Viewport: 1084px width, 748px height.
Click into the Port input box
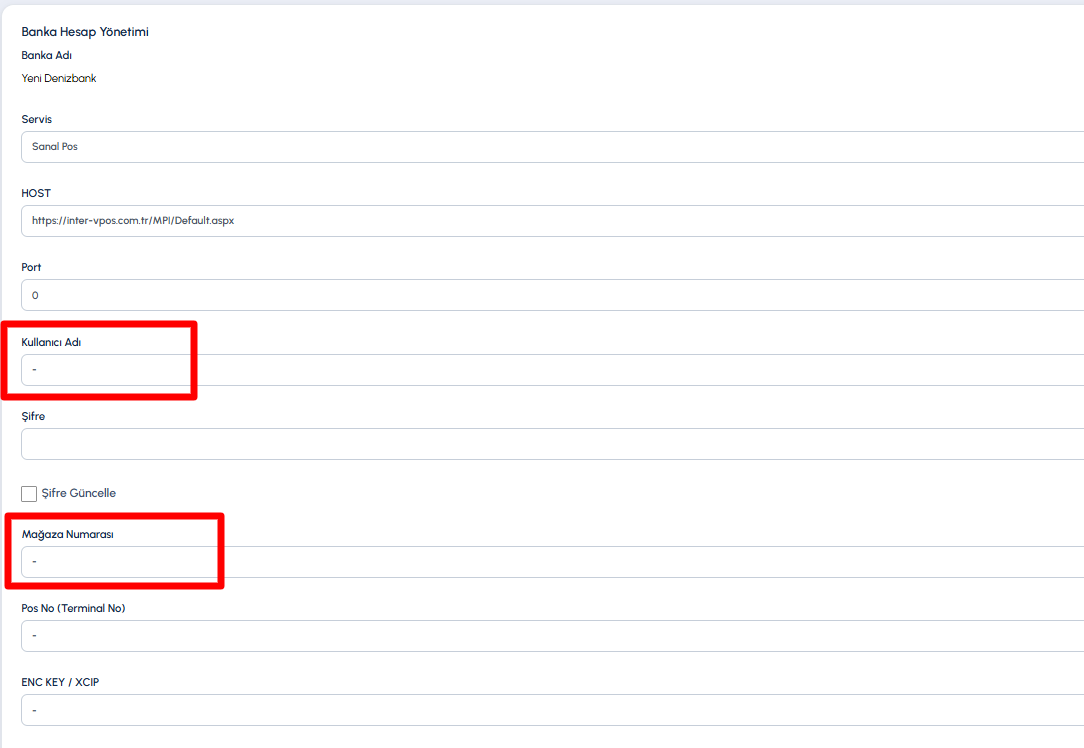(x=552, y=295)
